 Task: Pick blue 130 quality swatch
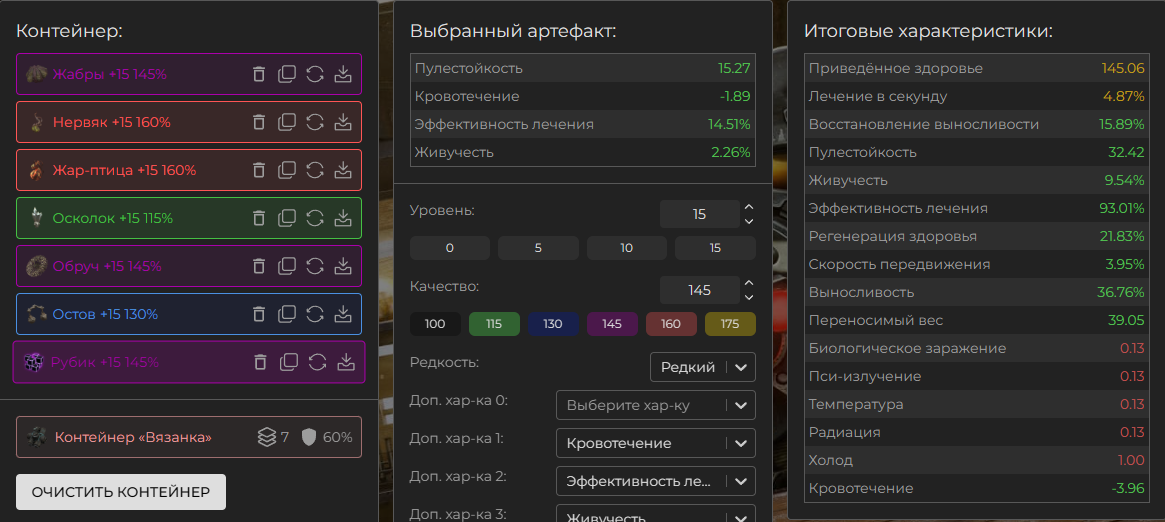[x=553, y=324]
